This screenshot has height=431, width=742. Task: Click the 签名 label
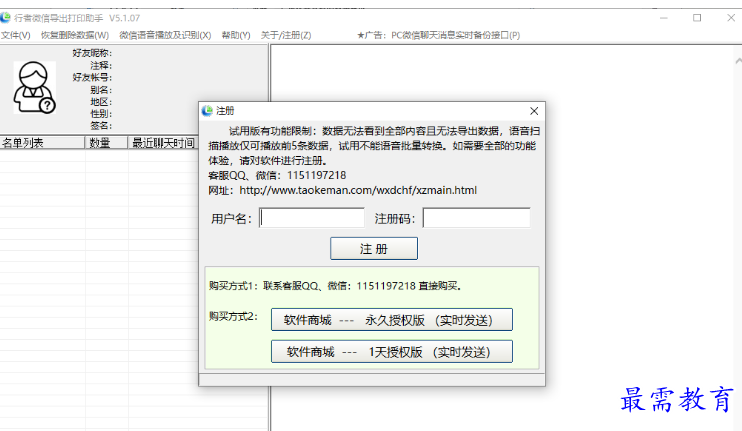pyautogui.click(x=101, y=125)
